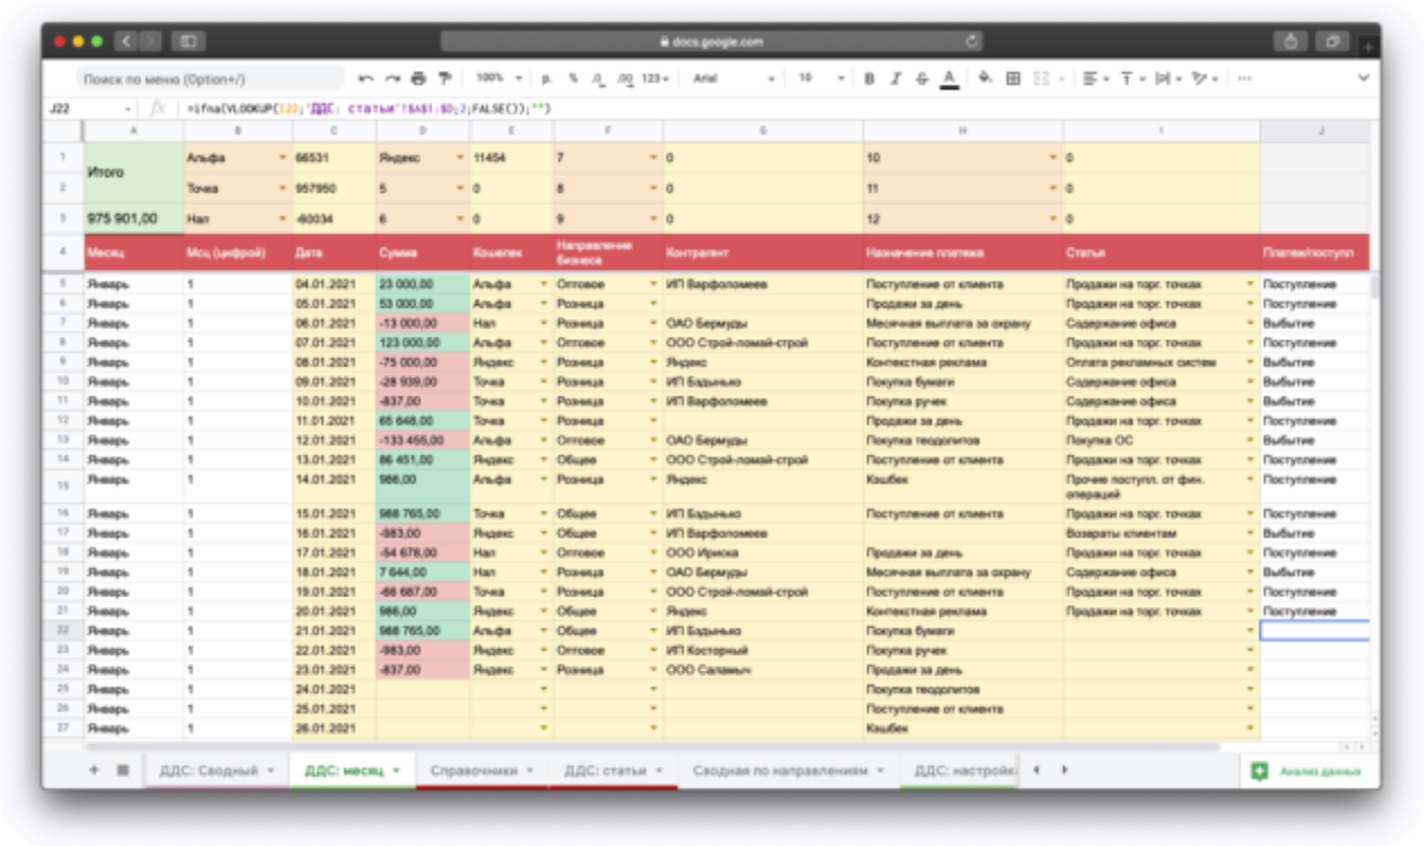Image resolution: width=1425 pixels, height=846 pixels.
Task: Select the paint format roller
Action: pyautogui.click(x=445, y=78)
